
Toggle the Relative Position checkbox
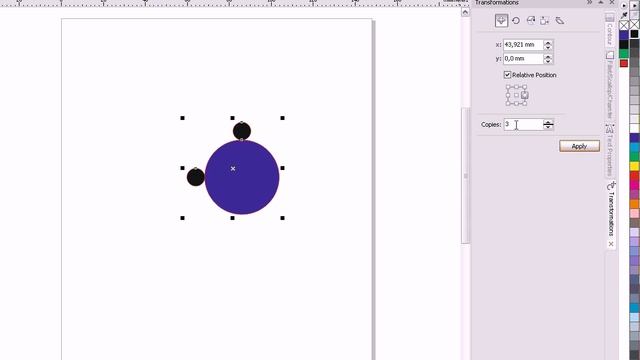click(x=507, y=75)
